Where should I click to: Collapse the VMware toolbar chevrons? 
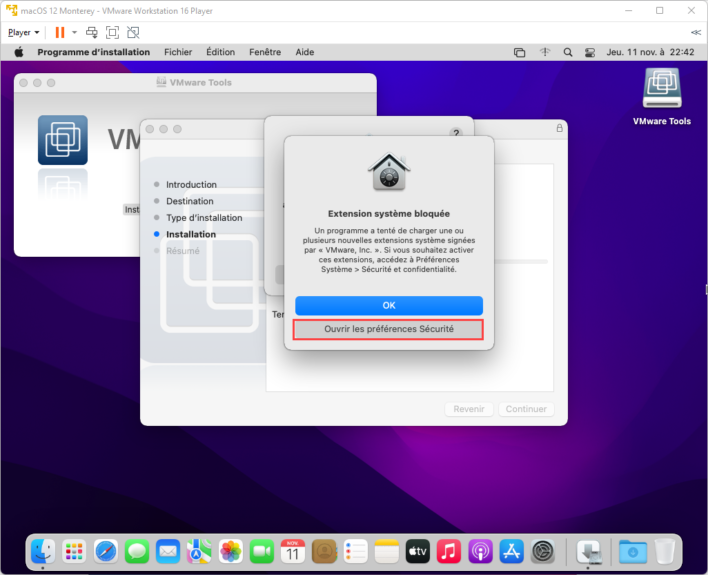click(696, 33)
